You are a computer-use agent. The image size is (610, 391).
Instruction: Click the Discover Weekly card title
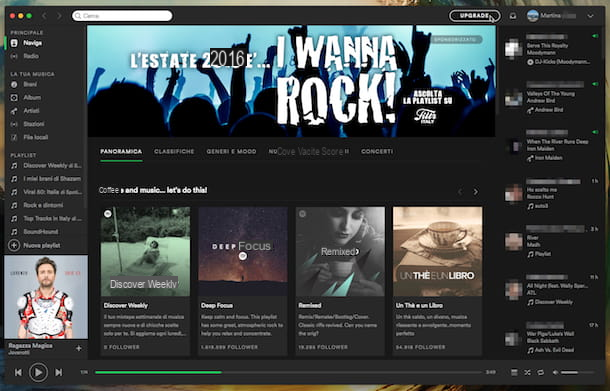[x=126, y=305]
